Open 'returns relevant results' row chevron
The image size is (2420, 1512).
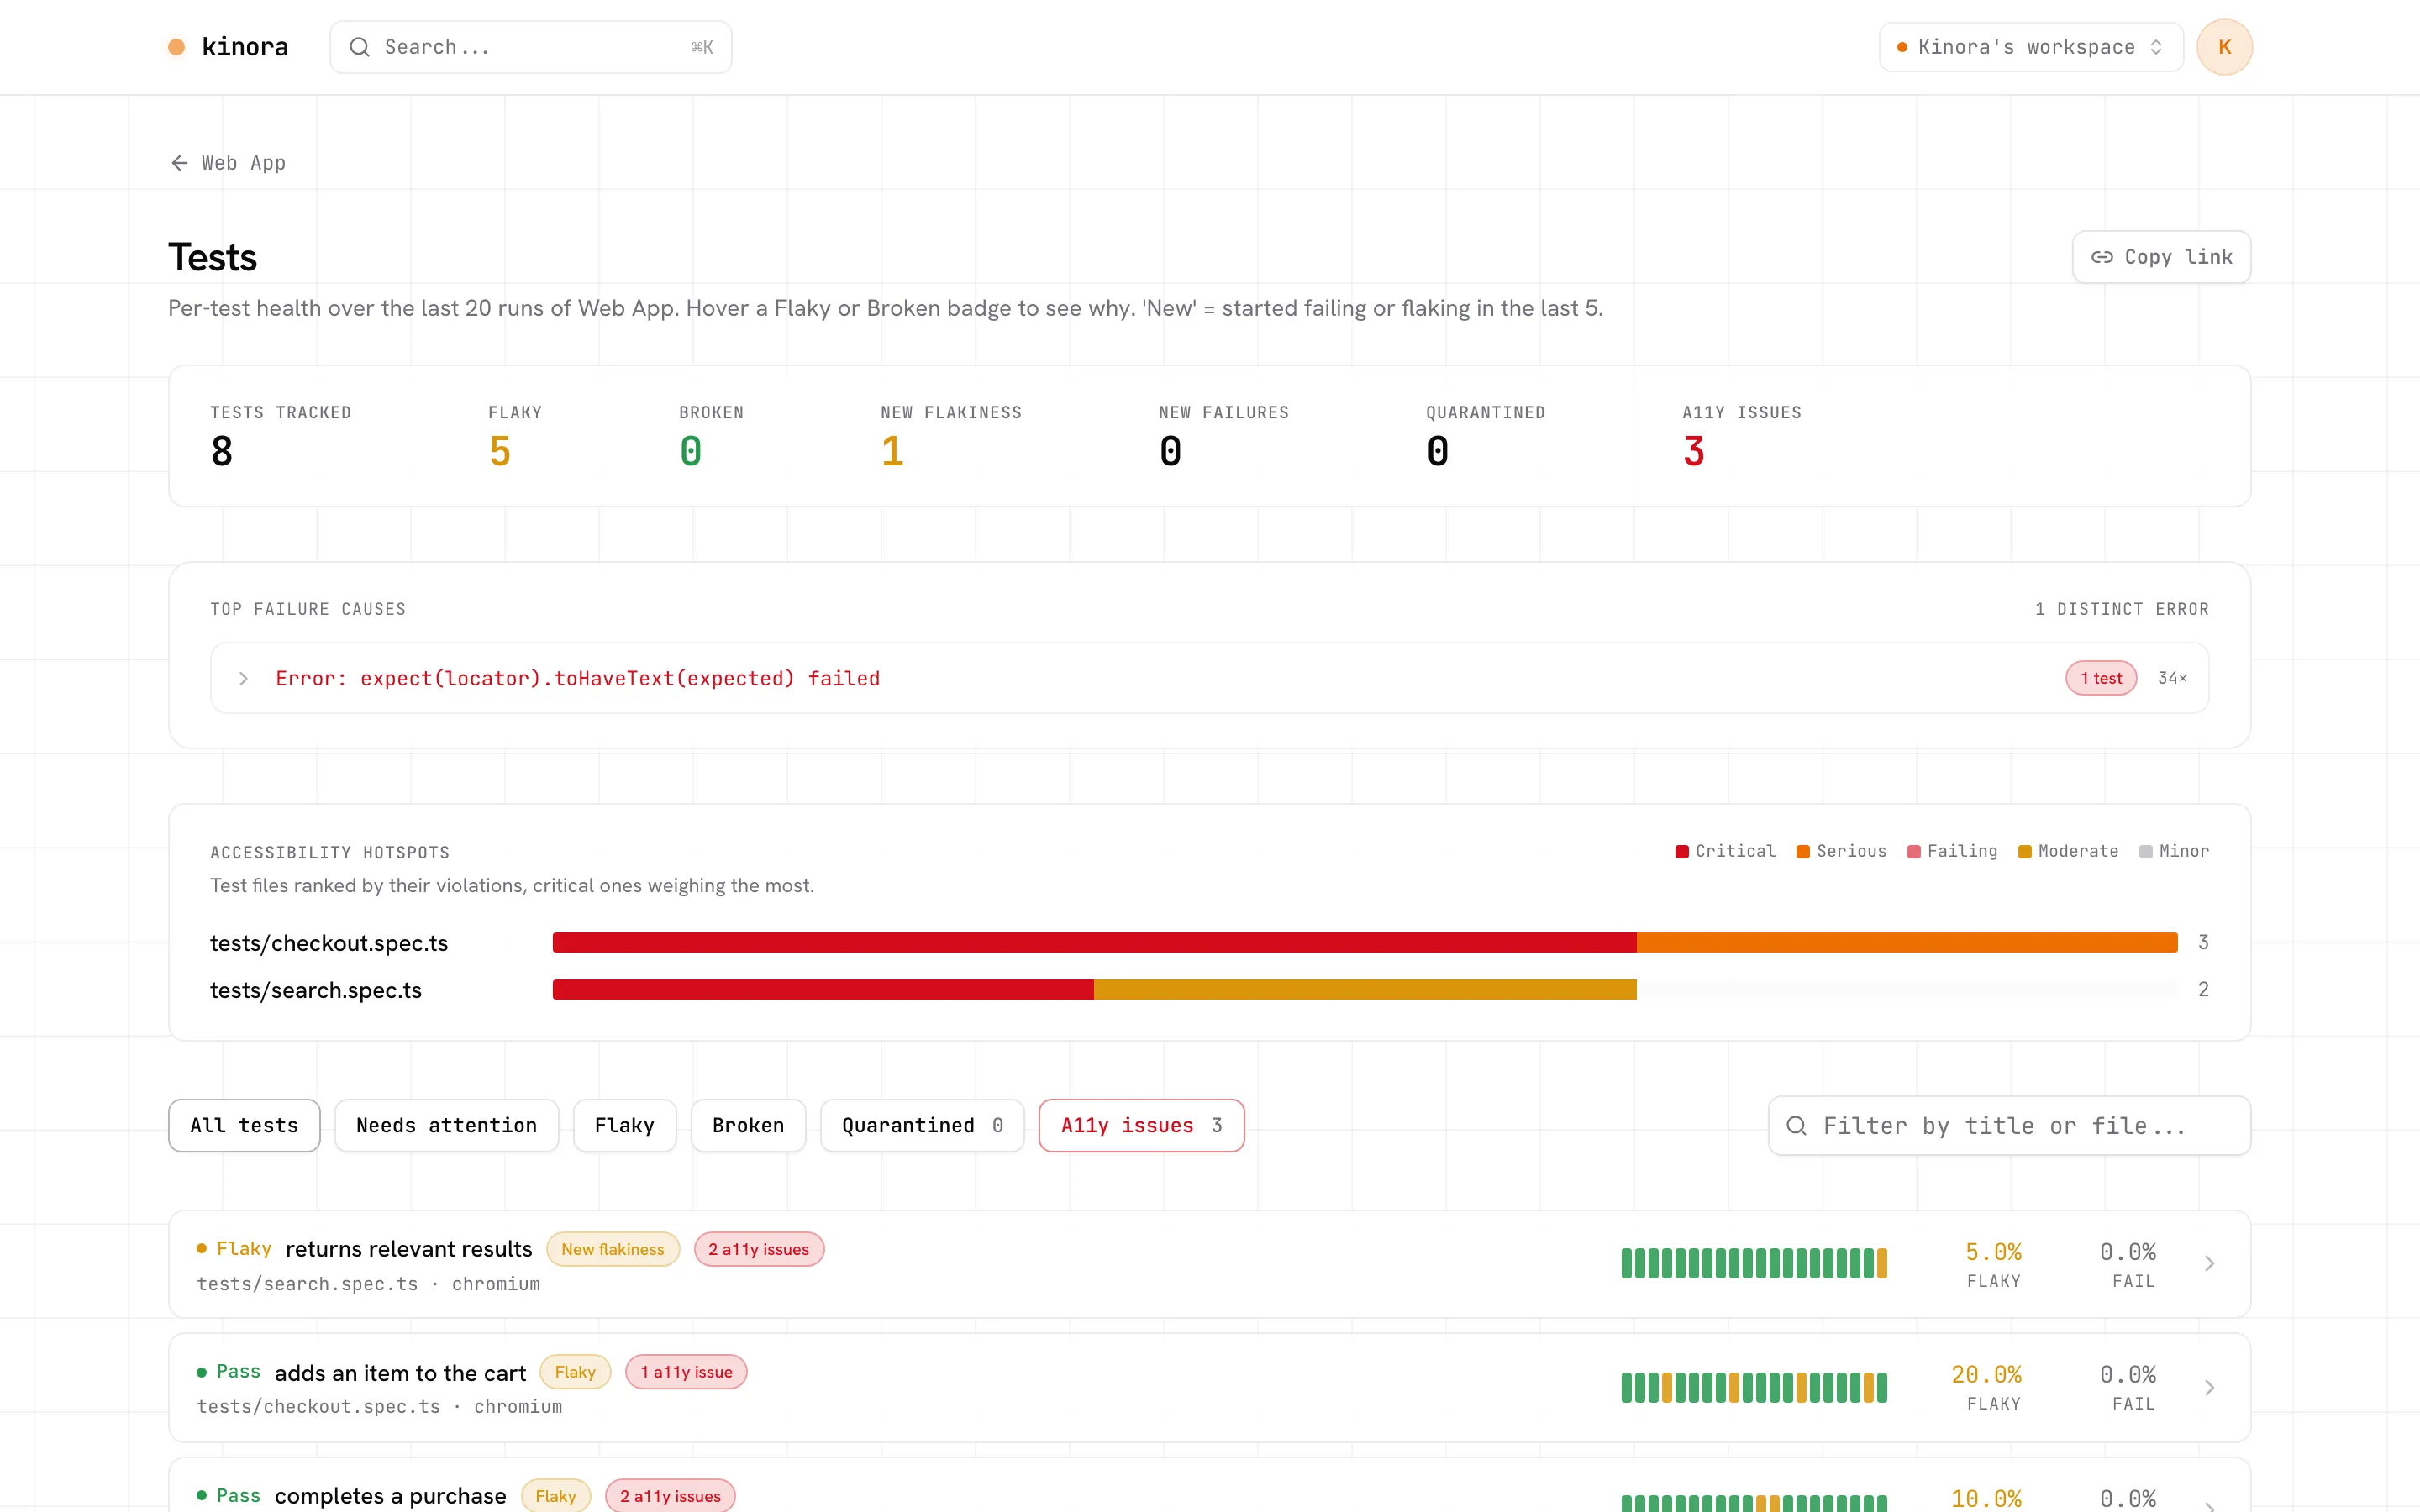[2209, 1264]
